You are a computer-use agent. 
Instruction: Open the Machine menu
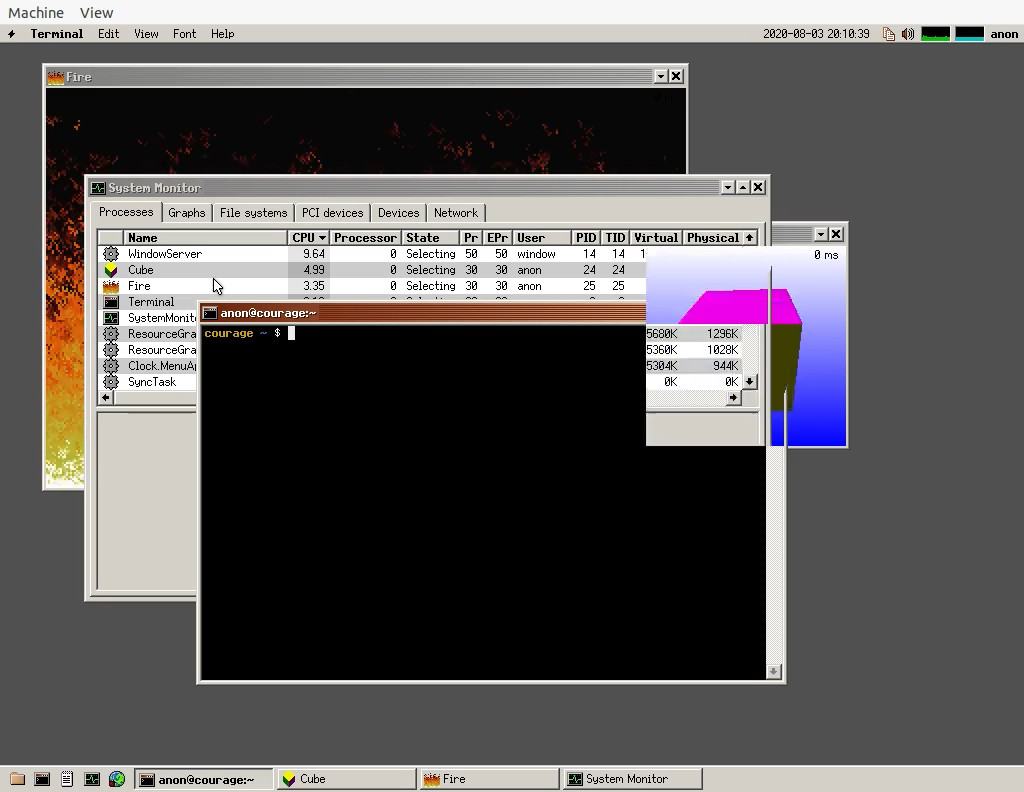tap(36, 12)
